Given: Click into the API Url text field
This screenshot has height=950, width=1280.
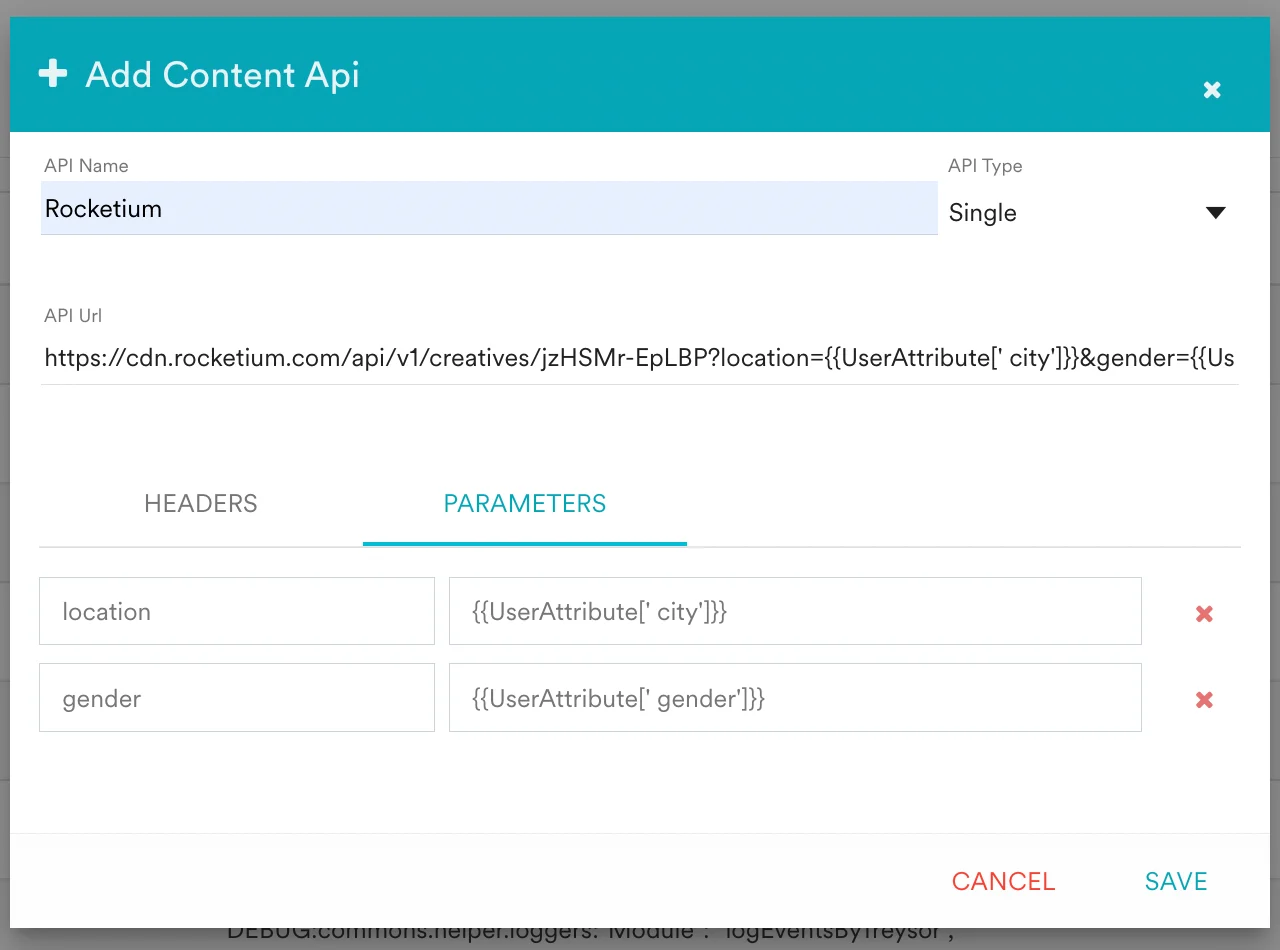Looking at the screenshot, I should 640,358.
